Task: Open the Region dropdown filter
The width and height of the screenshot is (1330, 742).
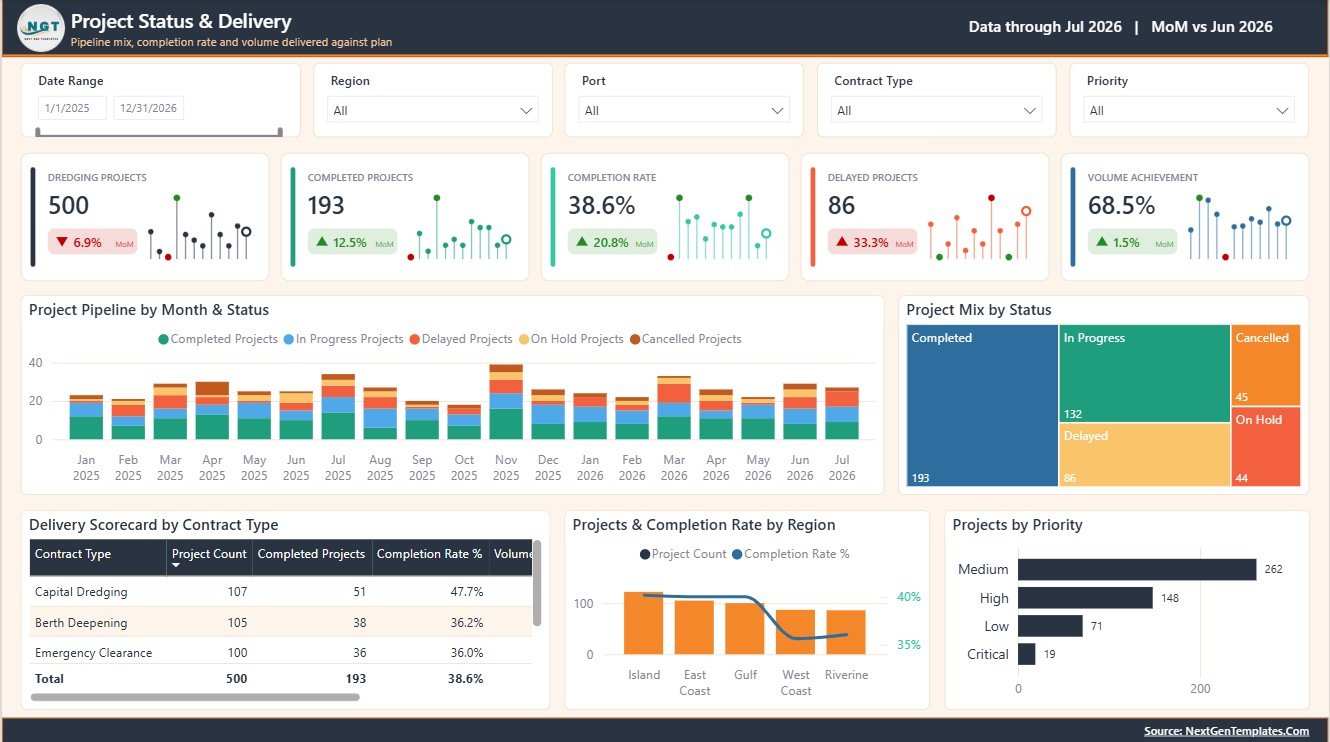Action: tap(434, 110)
